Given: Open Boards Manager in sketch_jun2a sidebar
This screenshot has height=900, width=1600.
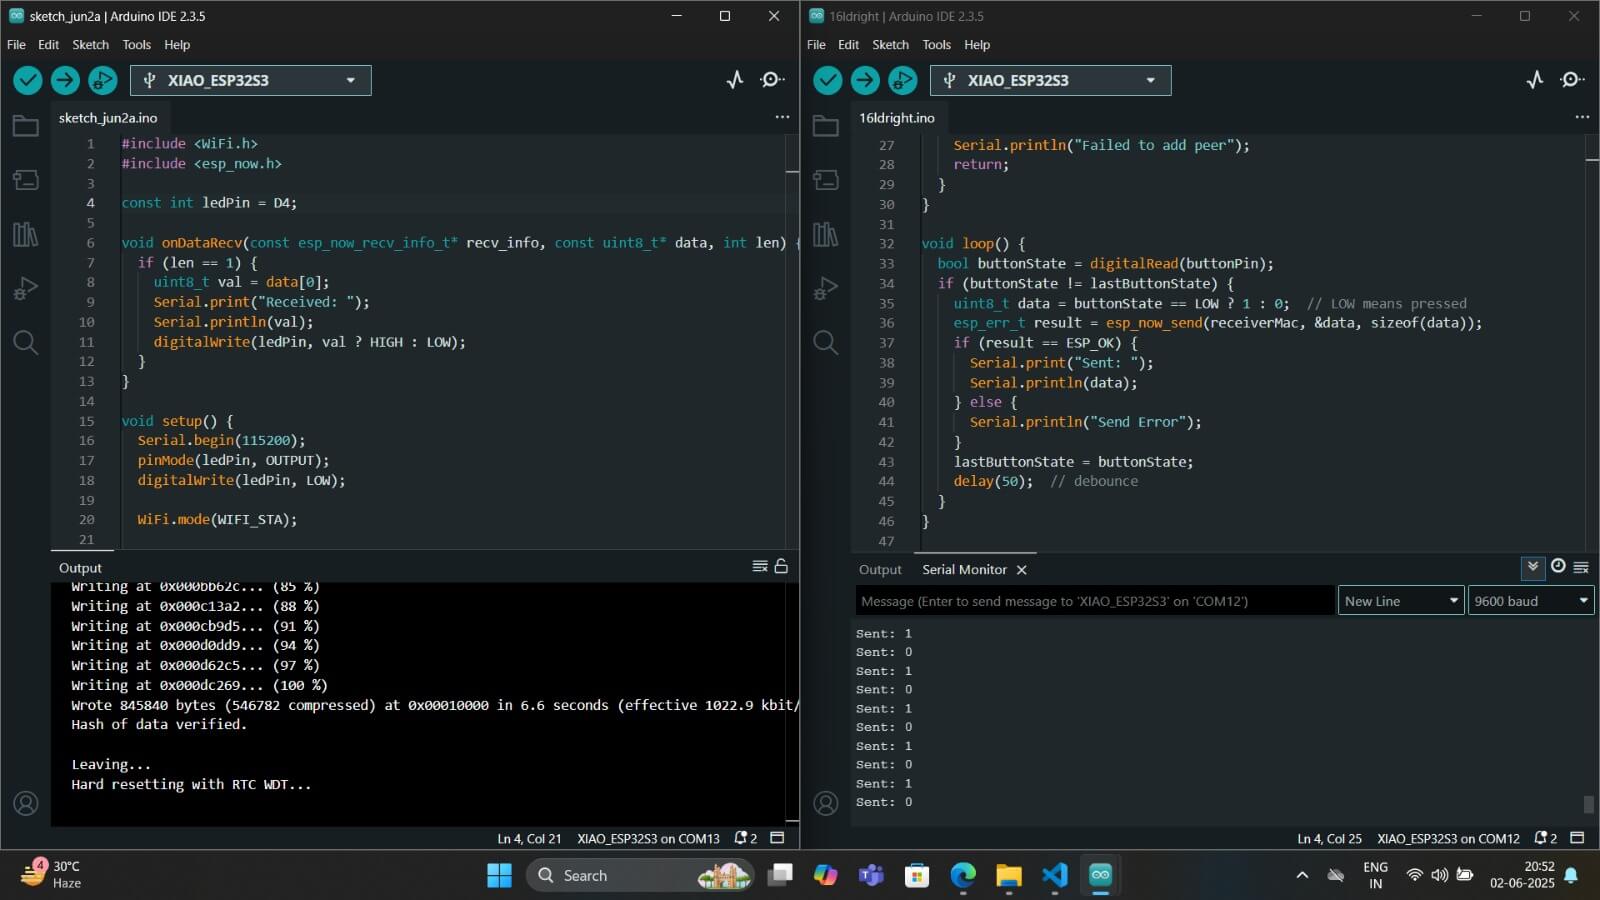Looking at the screenshot, I should [x=26, y=180].
